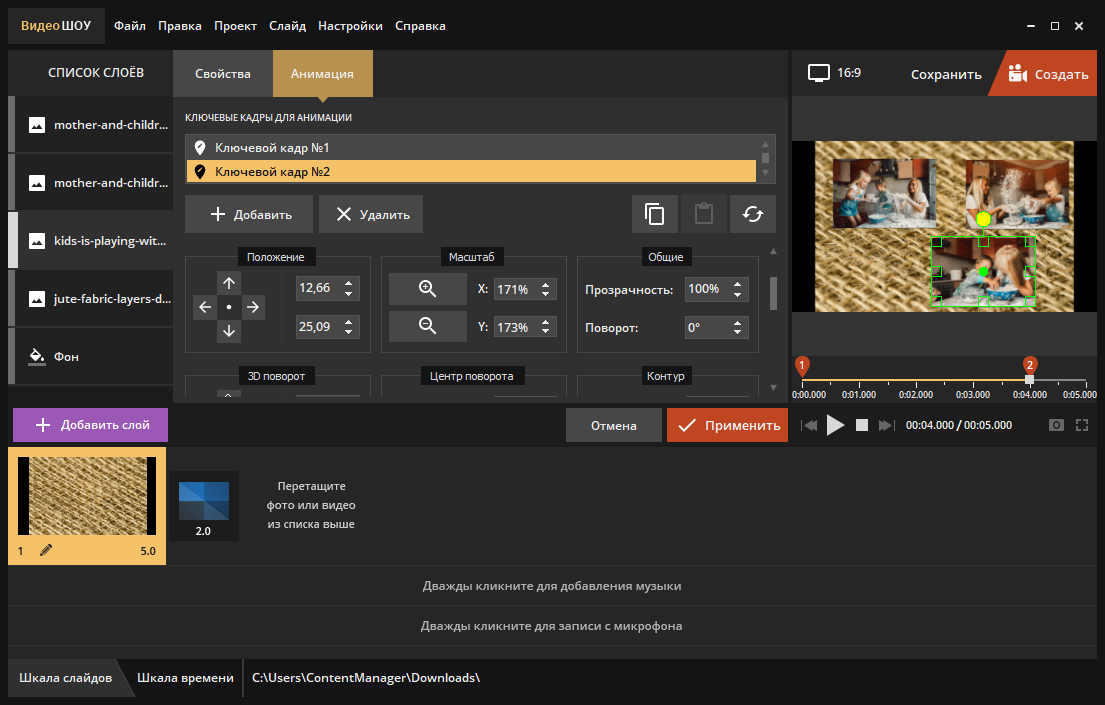1105x705 pixels.
Task: Open the Справка menu
Action: click(420, 26)
